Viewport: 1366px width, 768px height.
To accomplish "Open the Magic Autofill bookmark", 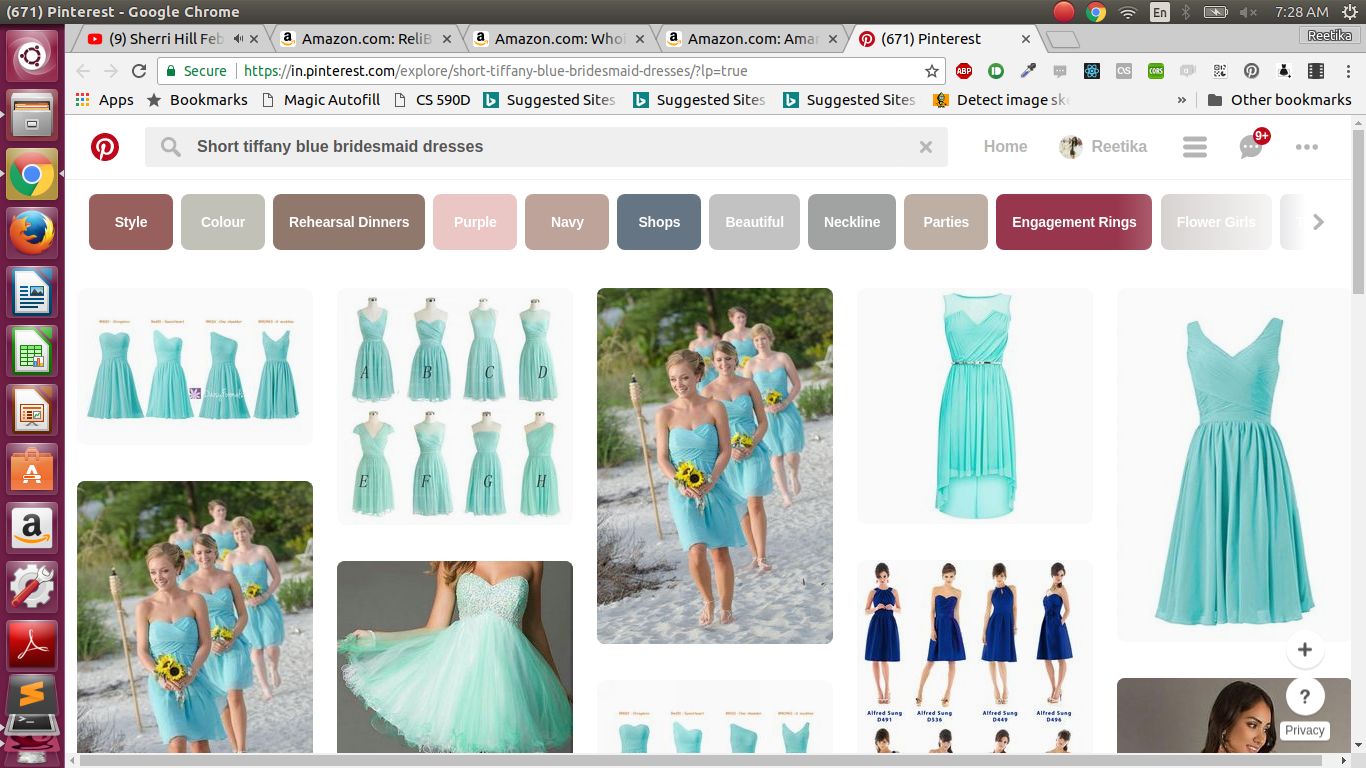I will [321, 100].
